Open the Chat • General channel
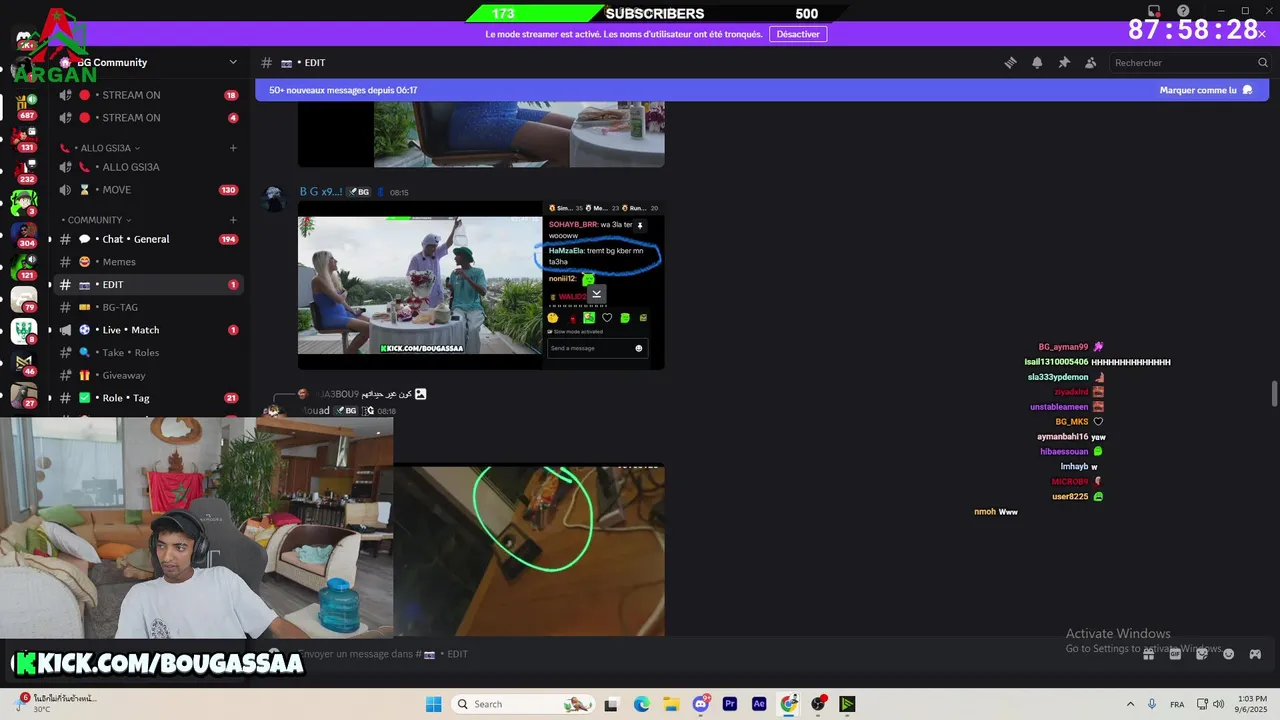The width and height of the screenshot is (1280, 720). (148, 239)
